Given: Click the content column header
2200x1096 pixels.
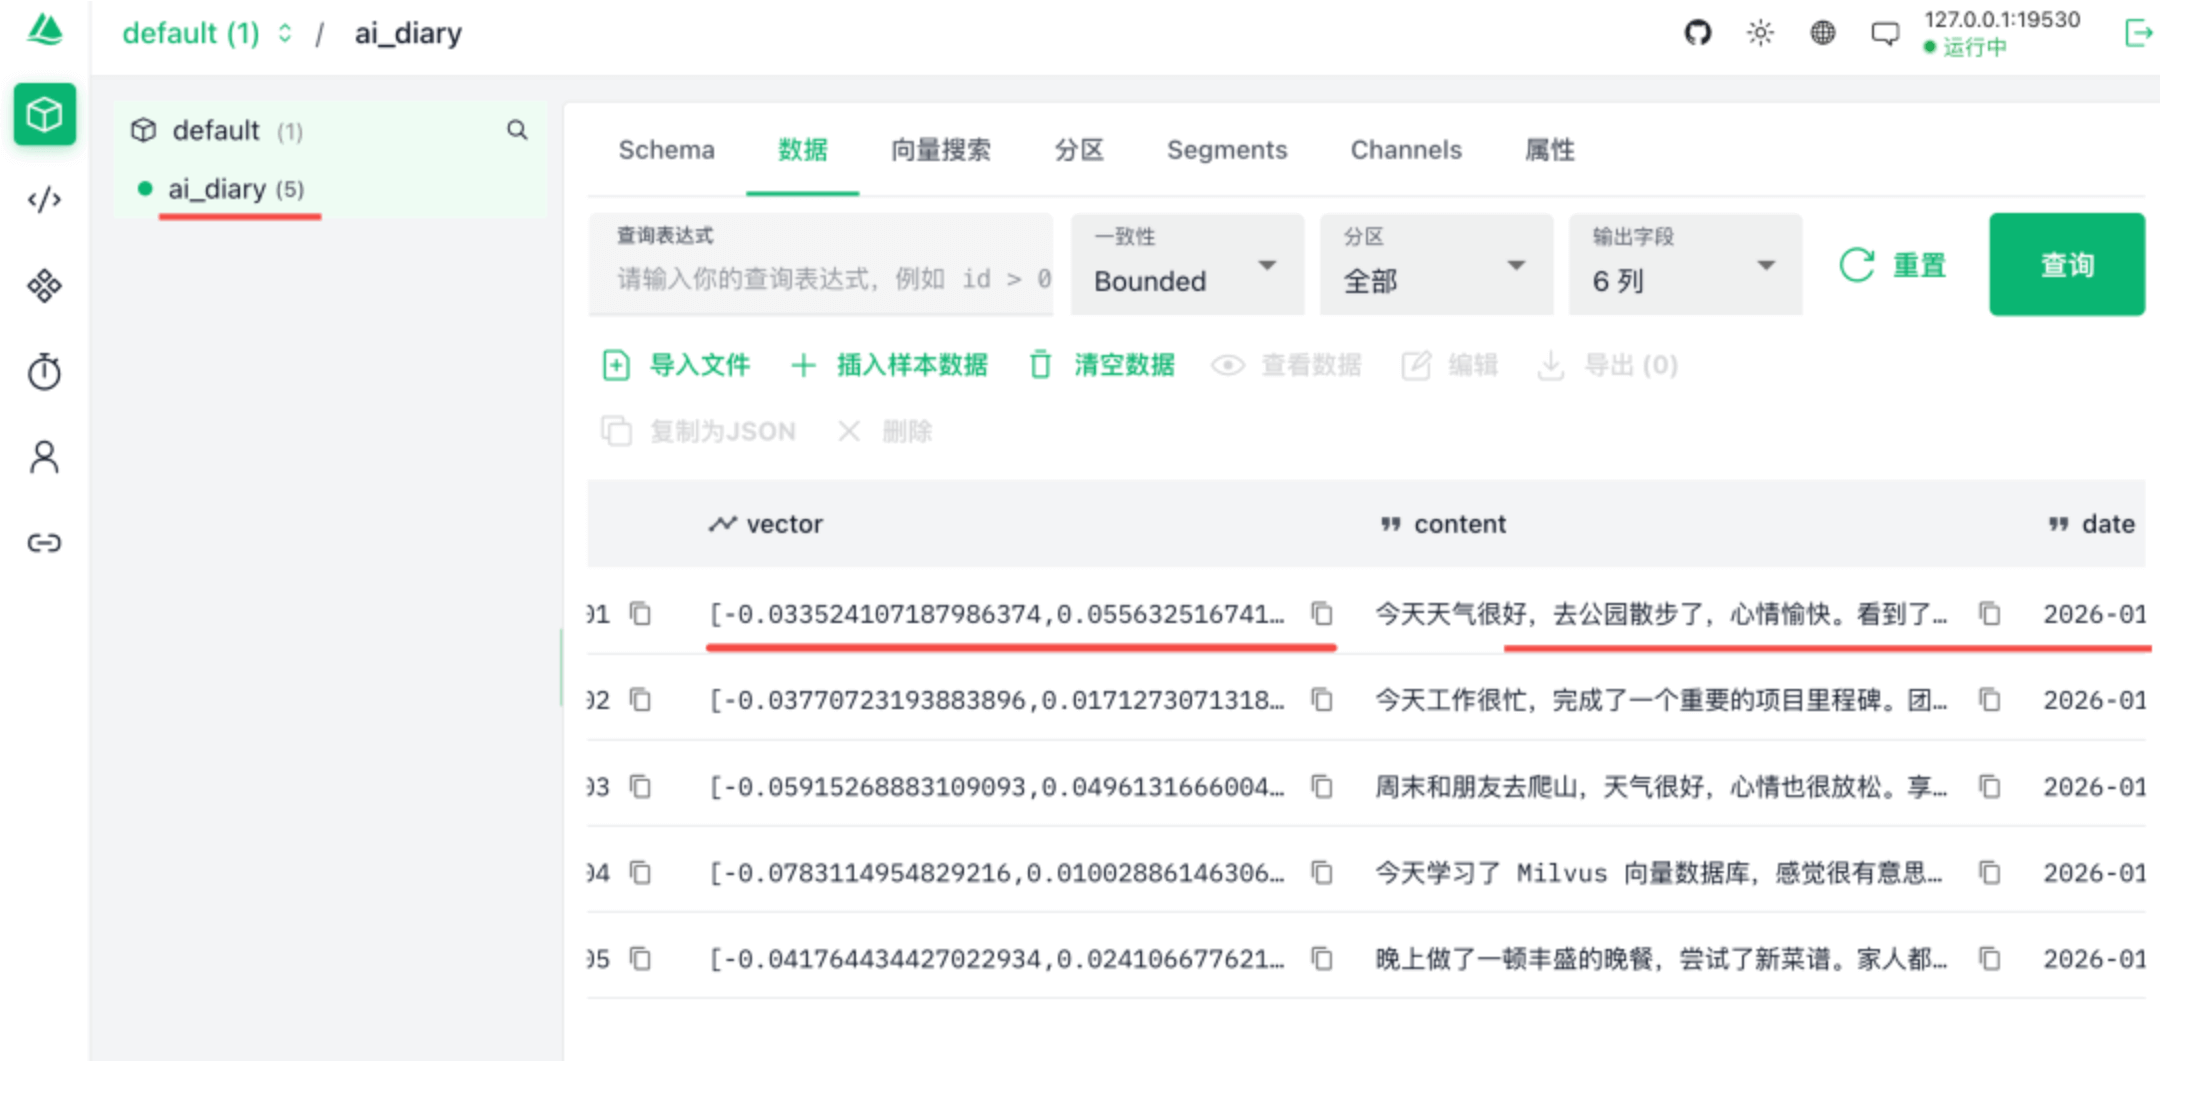Looking at the screenshot, I should [1443, 524].
